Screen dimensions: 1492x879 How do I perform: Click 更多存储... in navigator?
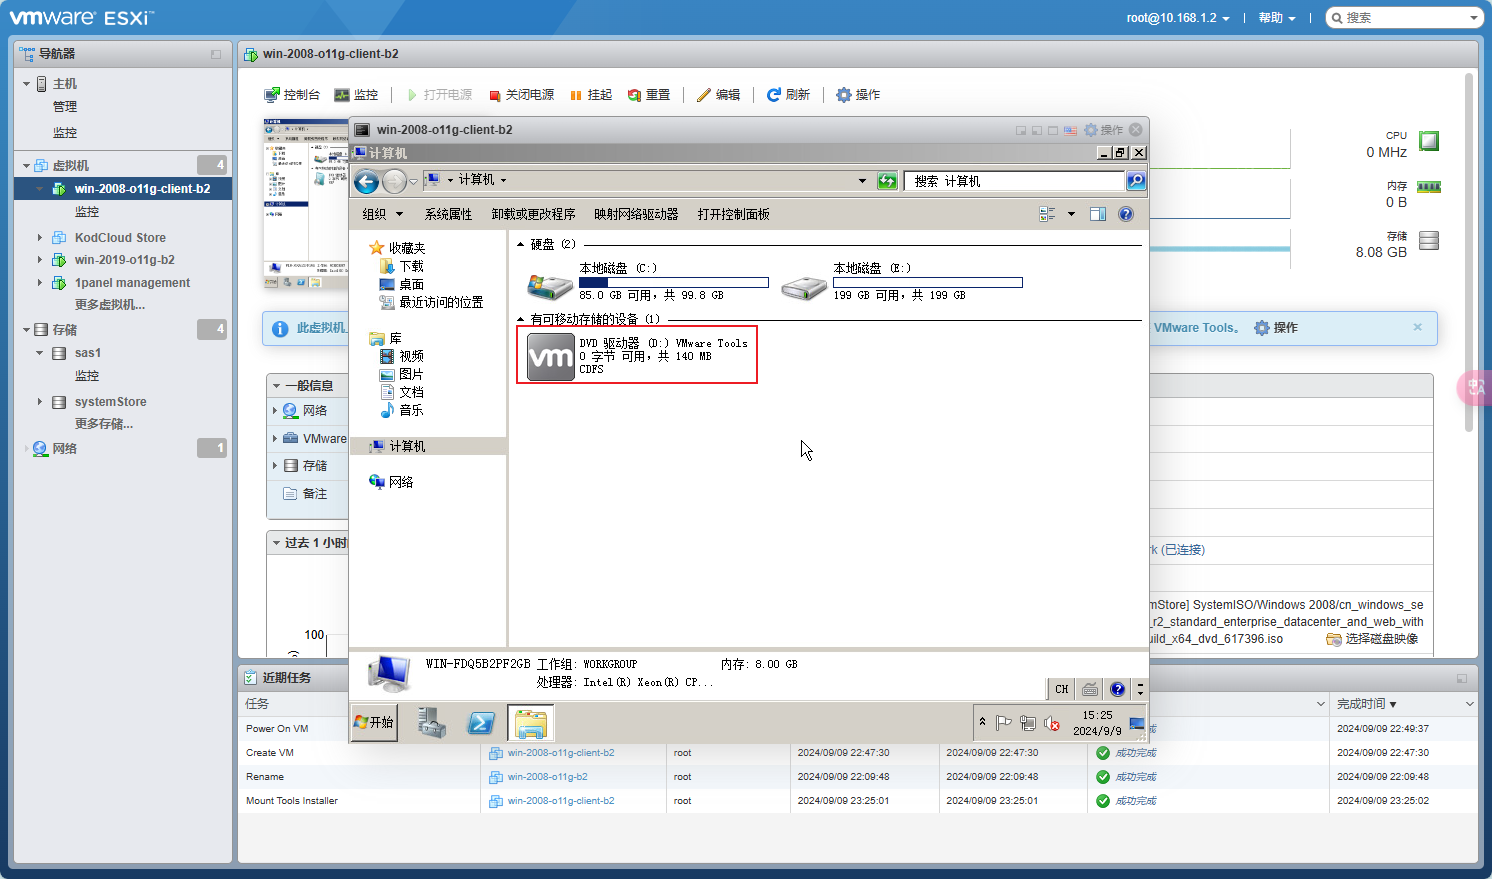pos(104,424)
